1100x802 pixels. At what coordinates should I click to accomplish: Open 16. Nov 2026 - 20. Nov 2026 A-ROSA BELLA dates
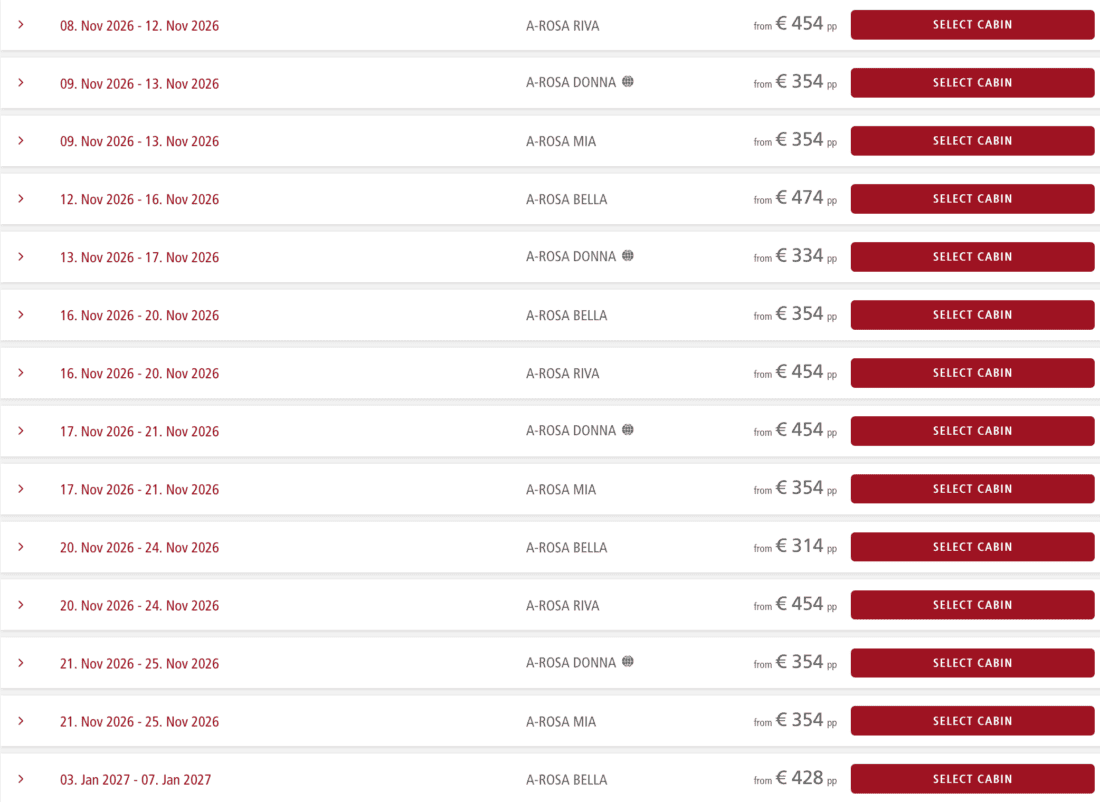(x=140, y=315)
